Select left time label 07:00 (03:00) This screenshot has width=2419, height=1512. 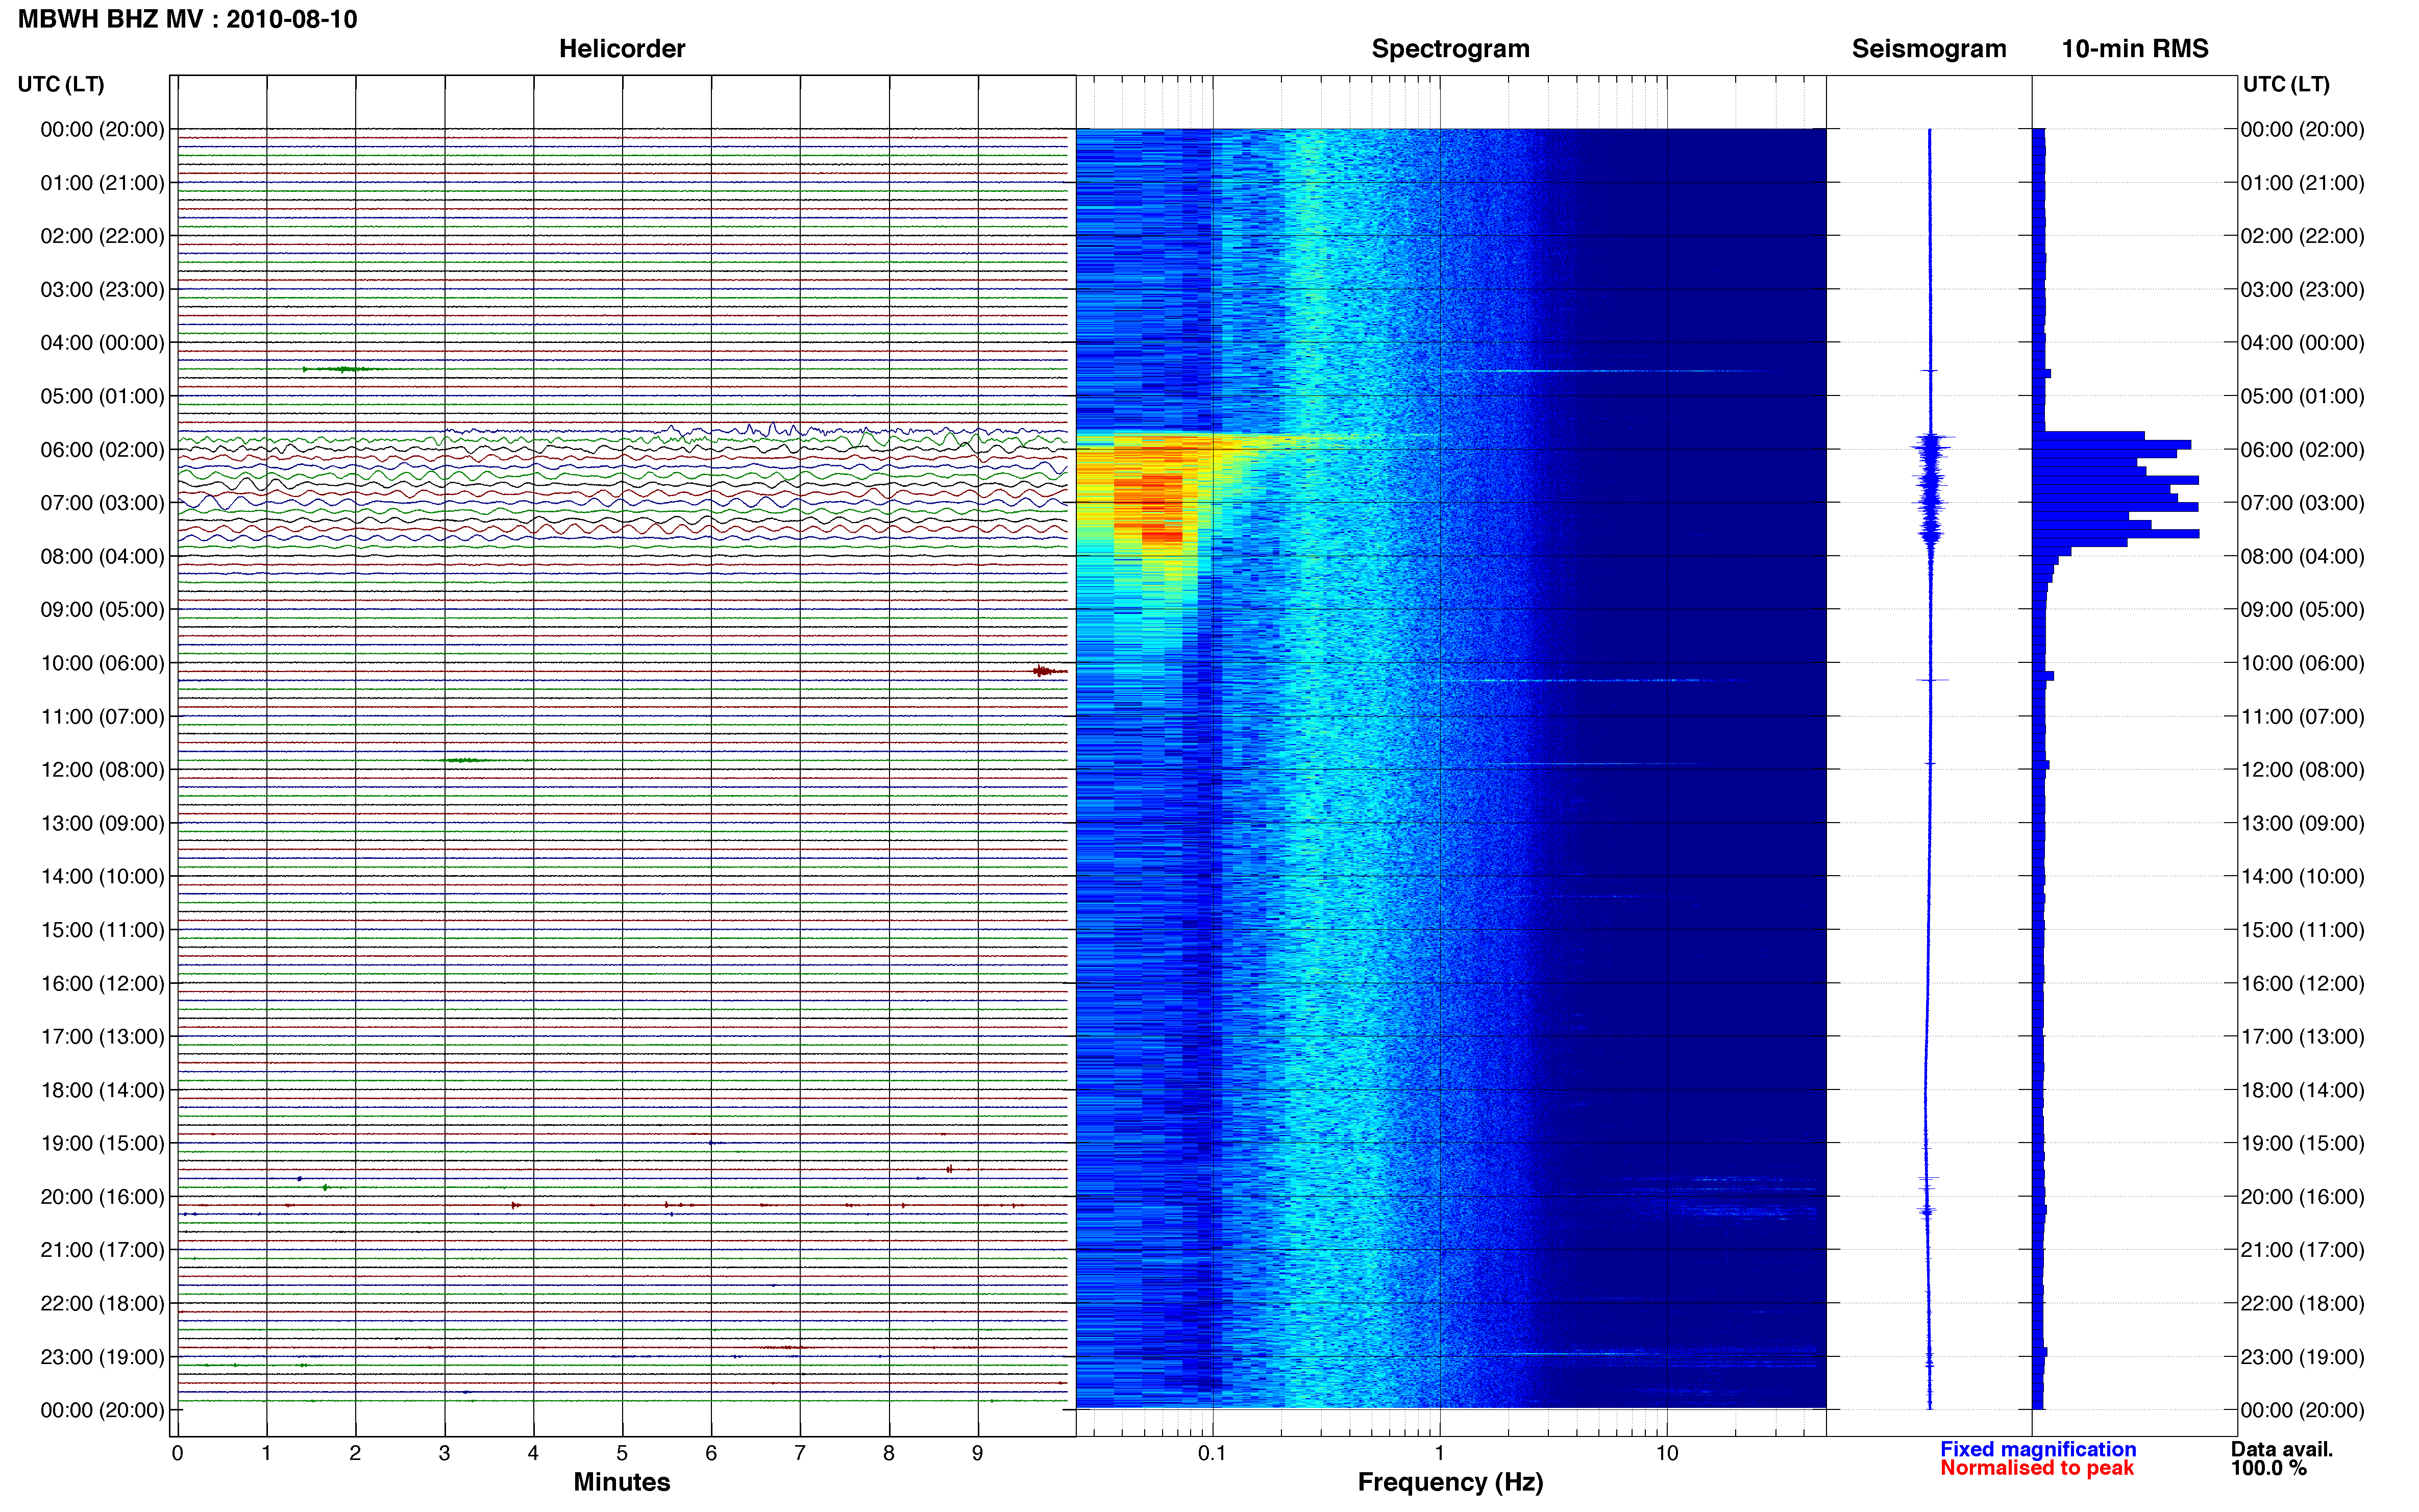102,502
